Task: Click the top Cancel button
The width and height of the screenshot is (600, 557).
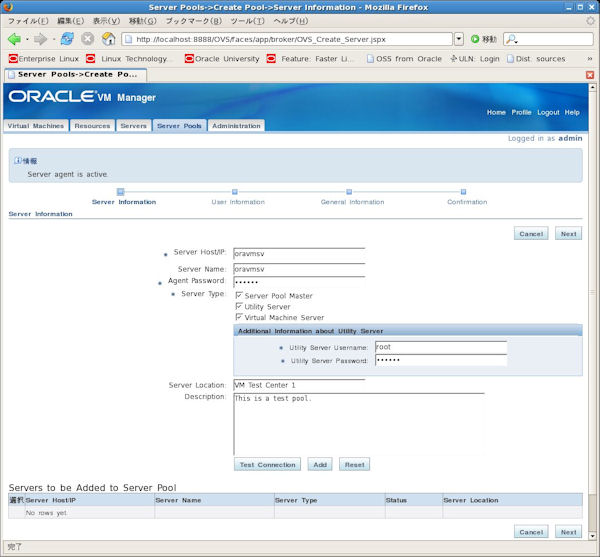Action: tap(531, 233)
